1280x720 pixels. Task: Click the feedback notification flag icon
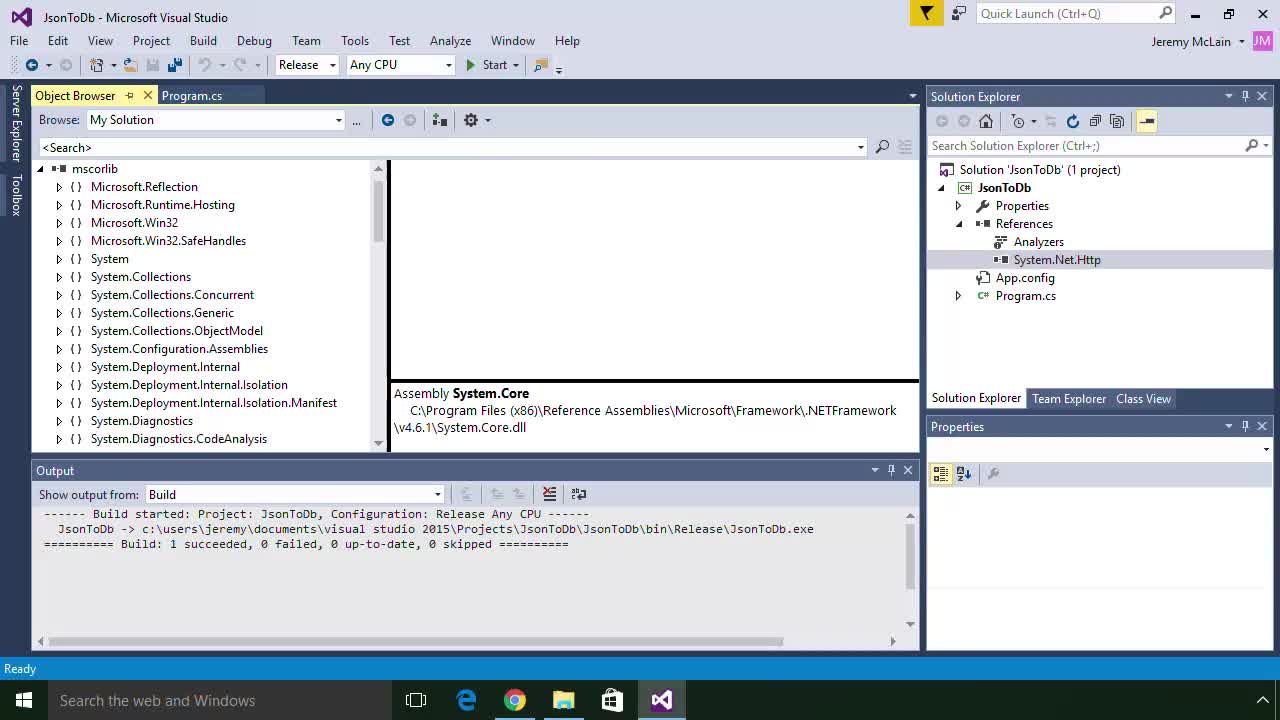926,13
